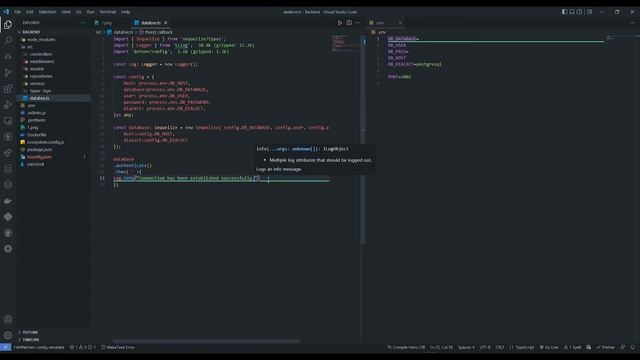The width and height of the screenshot is (640, 360).
Task: Run the database.ts file with play icon
Action: tap(340, 23)
